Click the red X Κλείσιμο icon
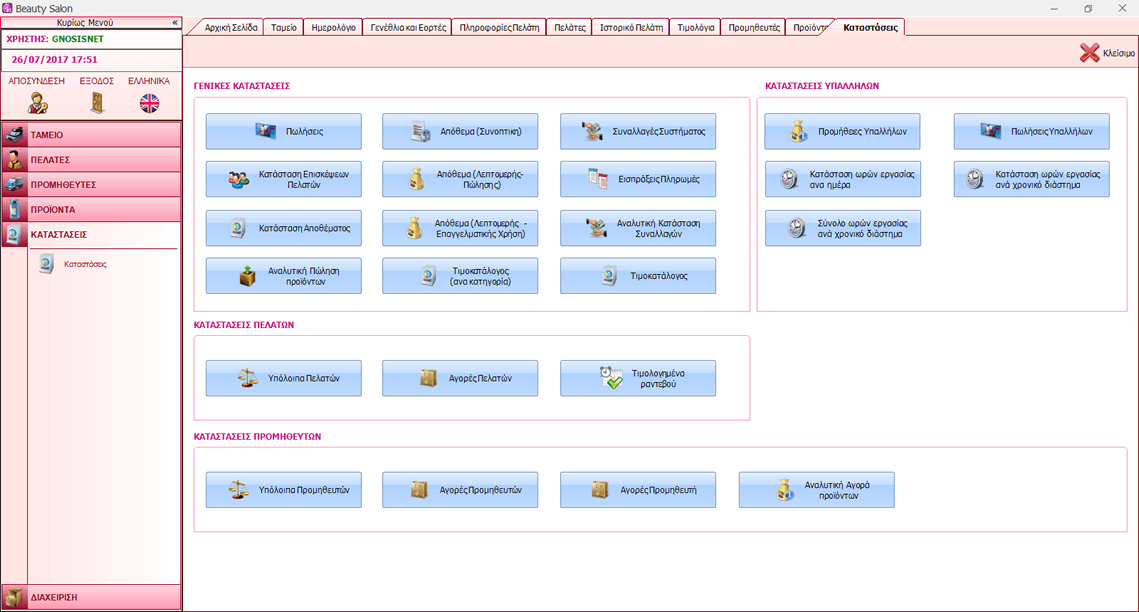Image resolution: width=1139 pixels, height=612 pixels. pos(1089,53)
